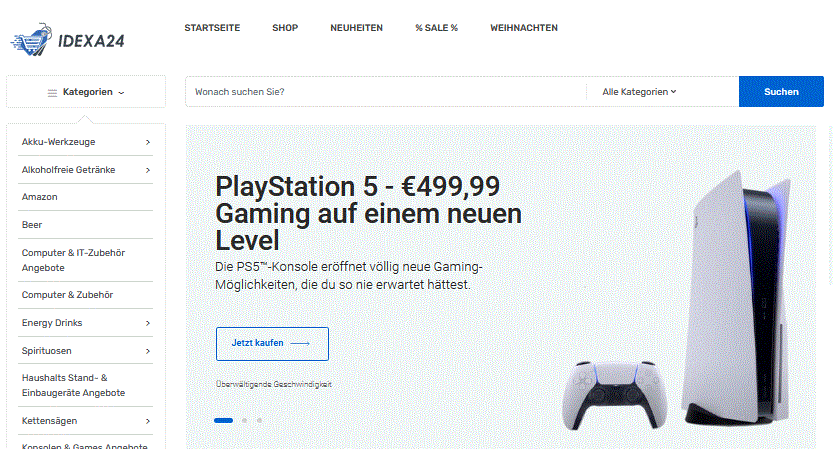Select the second slider dot indicator
Screen dimensions: 833x449
(244, 420)
